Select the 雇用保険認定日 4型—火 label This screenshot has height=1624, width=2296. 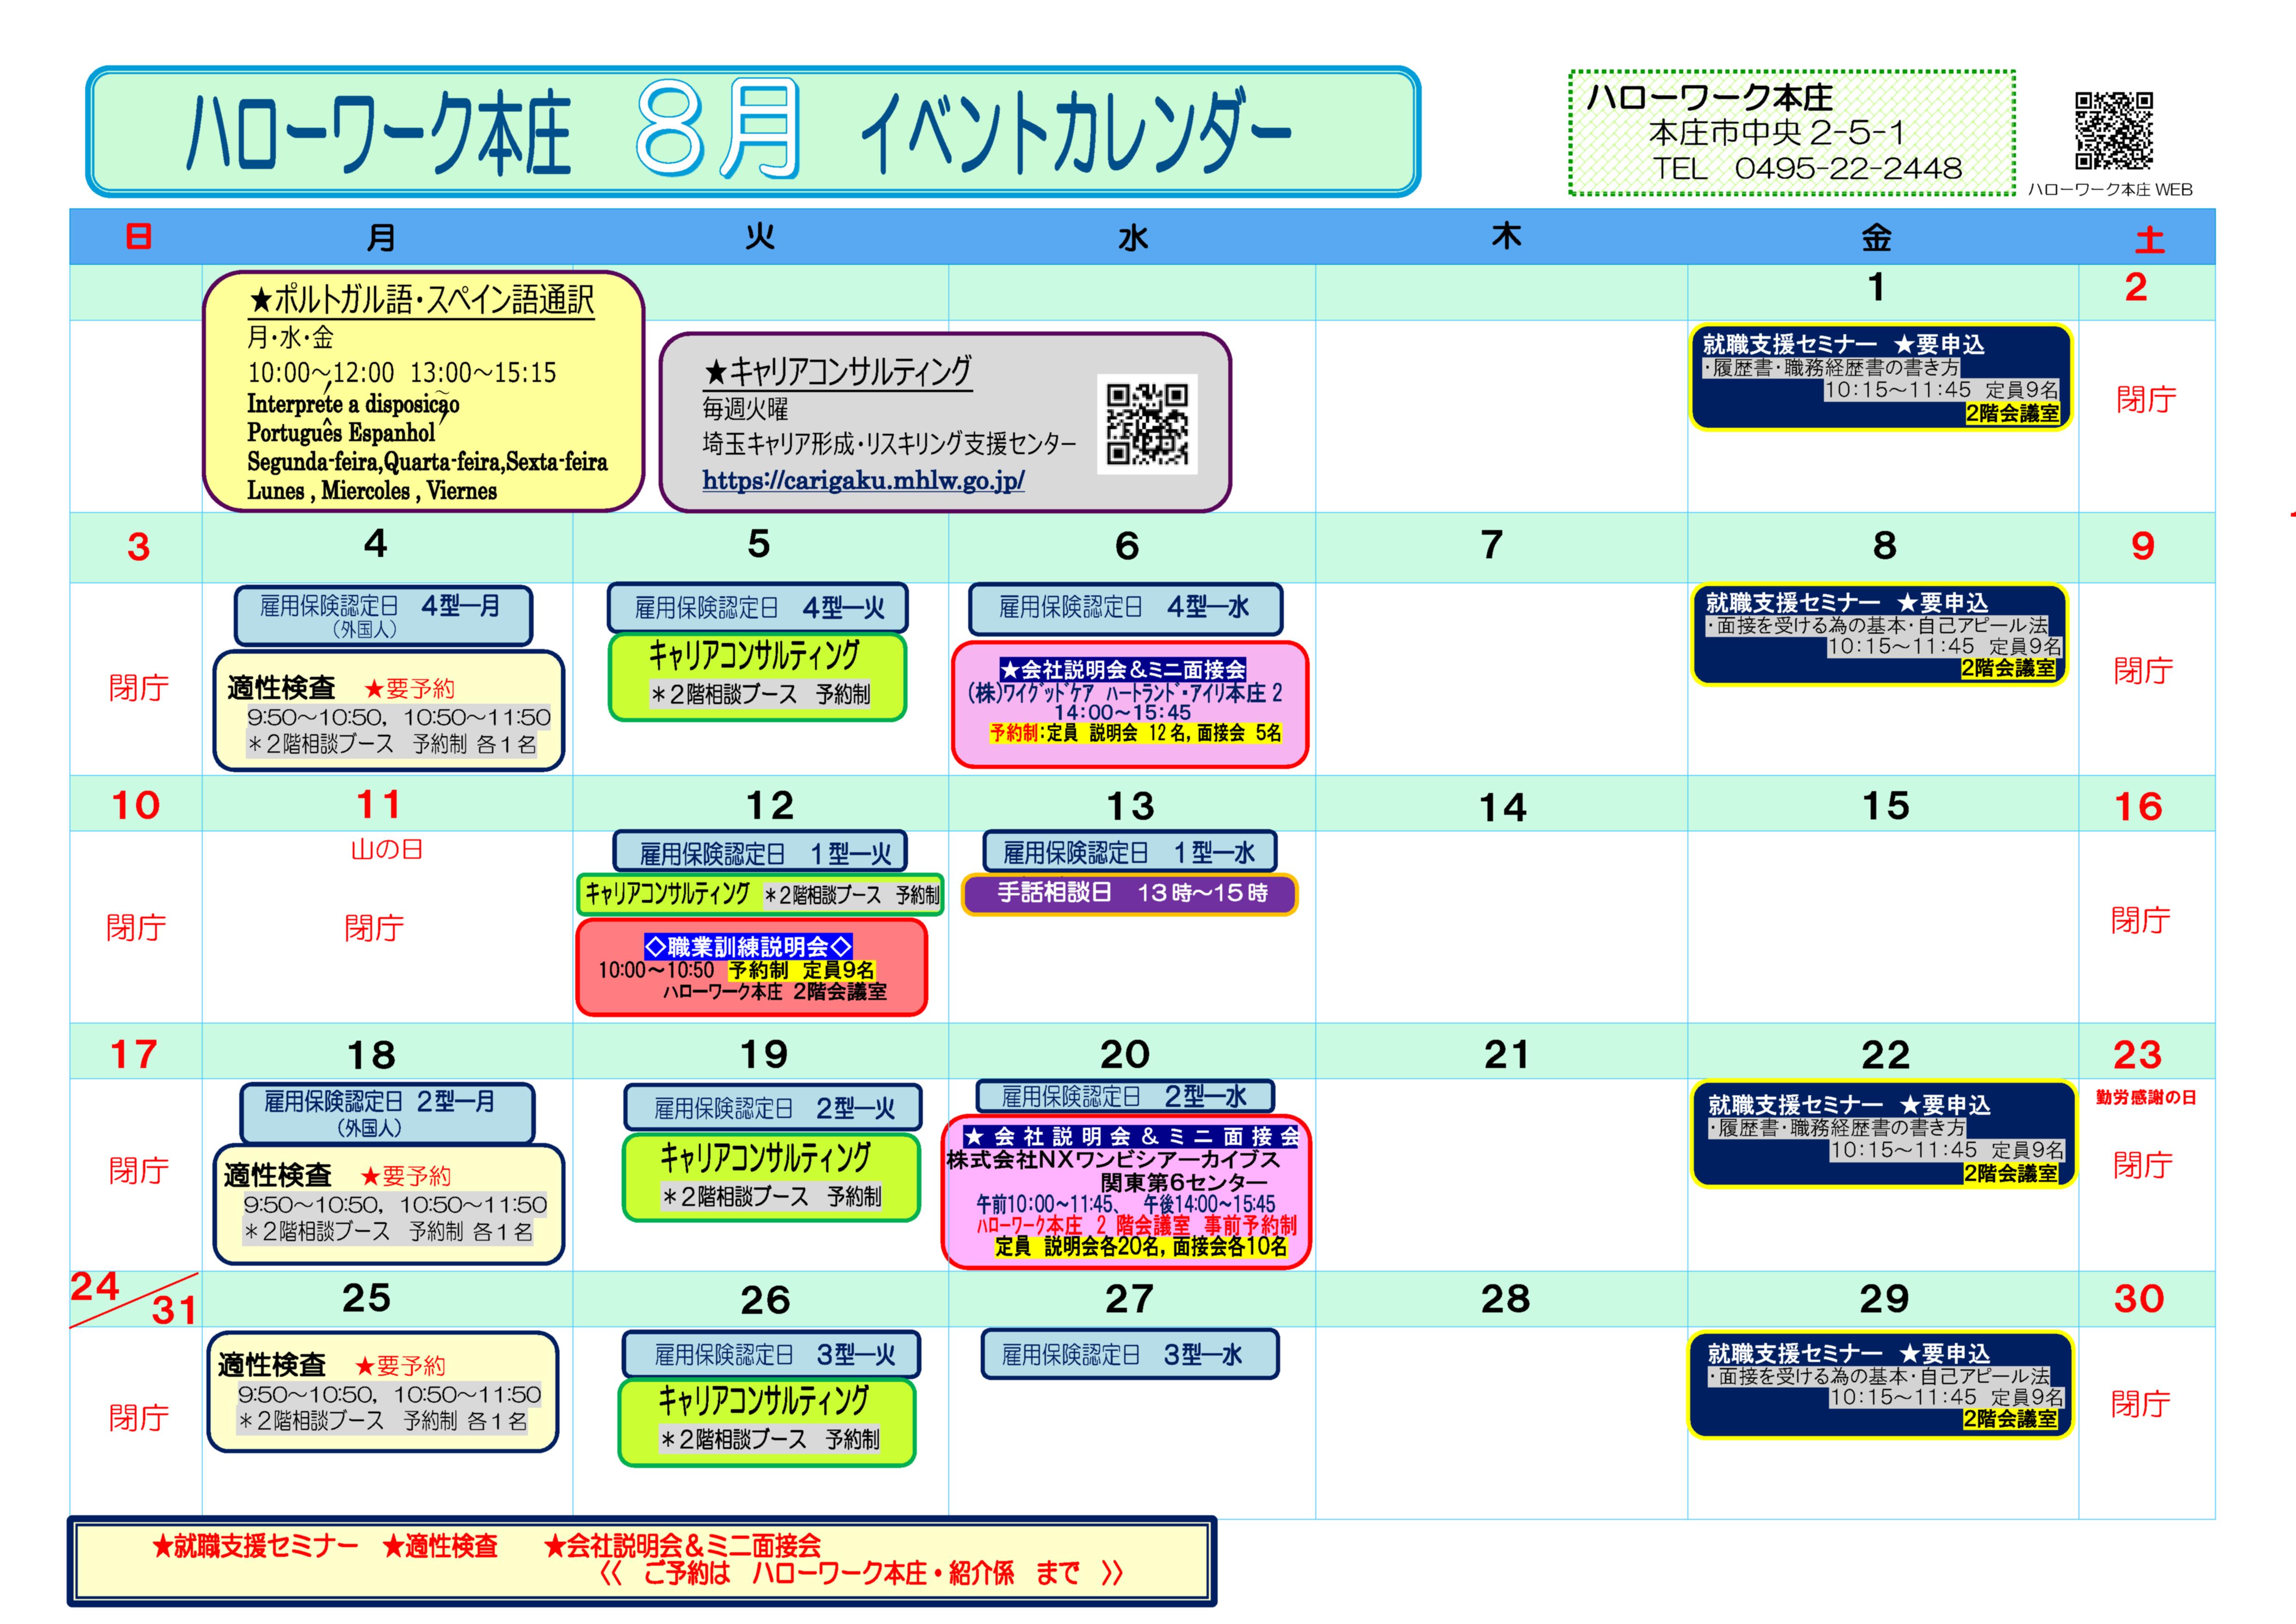758,608
